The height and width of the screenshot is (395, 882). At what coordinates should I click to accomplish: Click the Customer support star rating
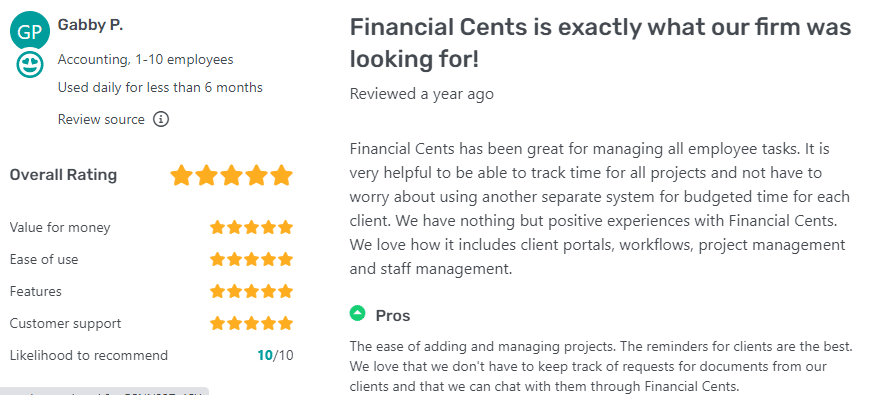[x=251, y=324]
